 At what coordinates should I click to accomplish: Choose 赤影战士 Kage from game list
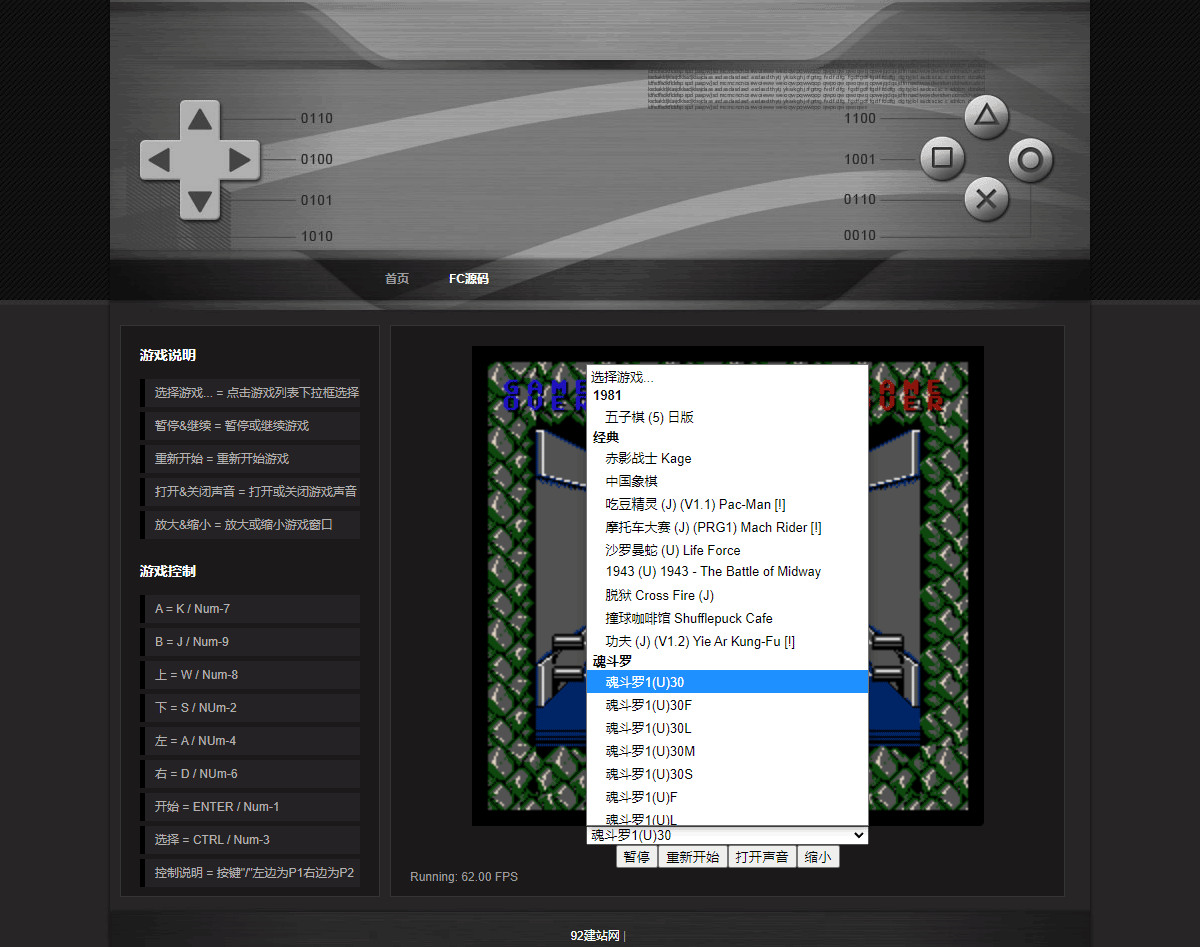coord(727,458)
